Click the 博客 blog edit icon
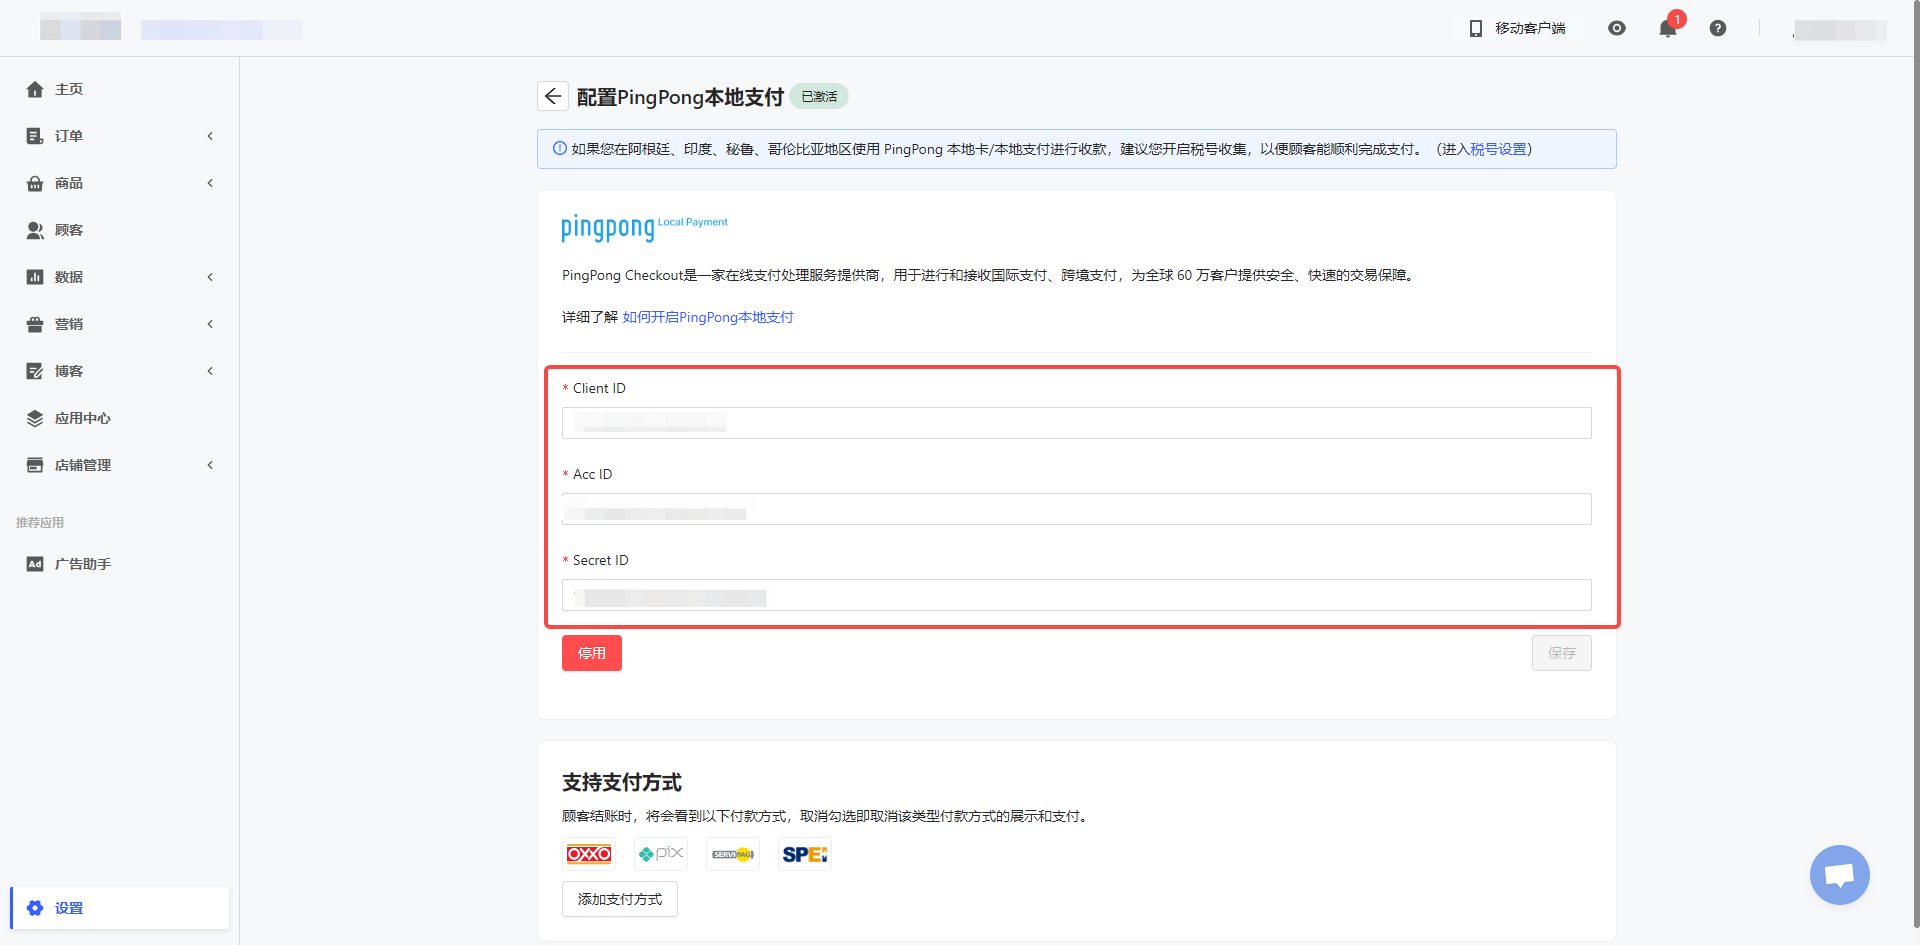 [35, 371]
